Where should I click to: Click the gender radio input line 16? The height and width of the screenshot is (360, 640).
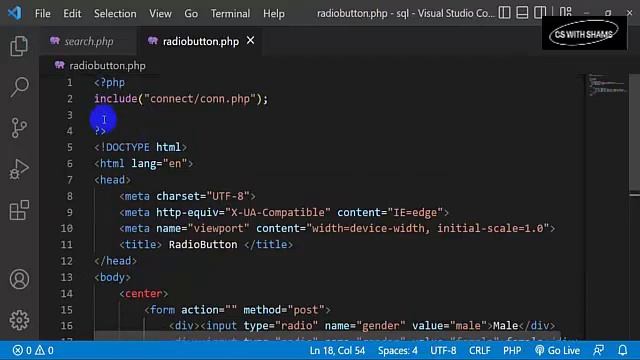(x=362, y=326)
